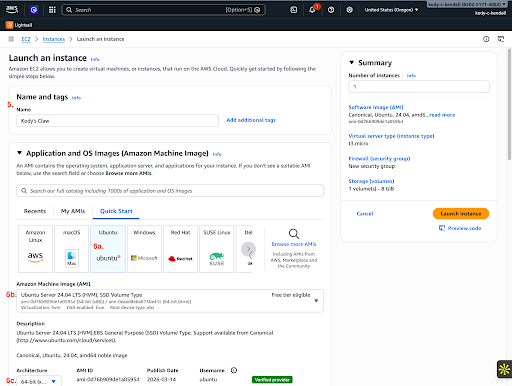Focus the AMI catalog search field
512x386 pixels.
(x=170, y=191)
